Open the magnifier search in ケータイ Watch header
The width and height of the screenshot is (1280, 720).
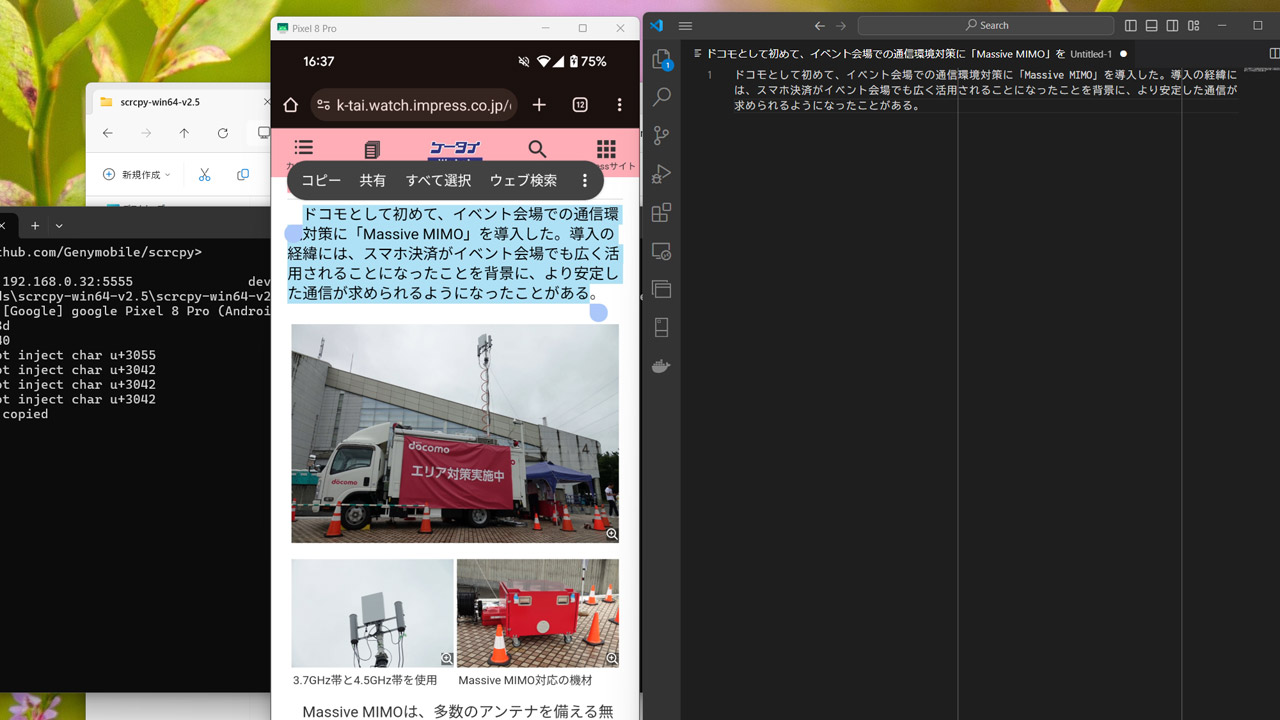tap(537, 148)
